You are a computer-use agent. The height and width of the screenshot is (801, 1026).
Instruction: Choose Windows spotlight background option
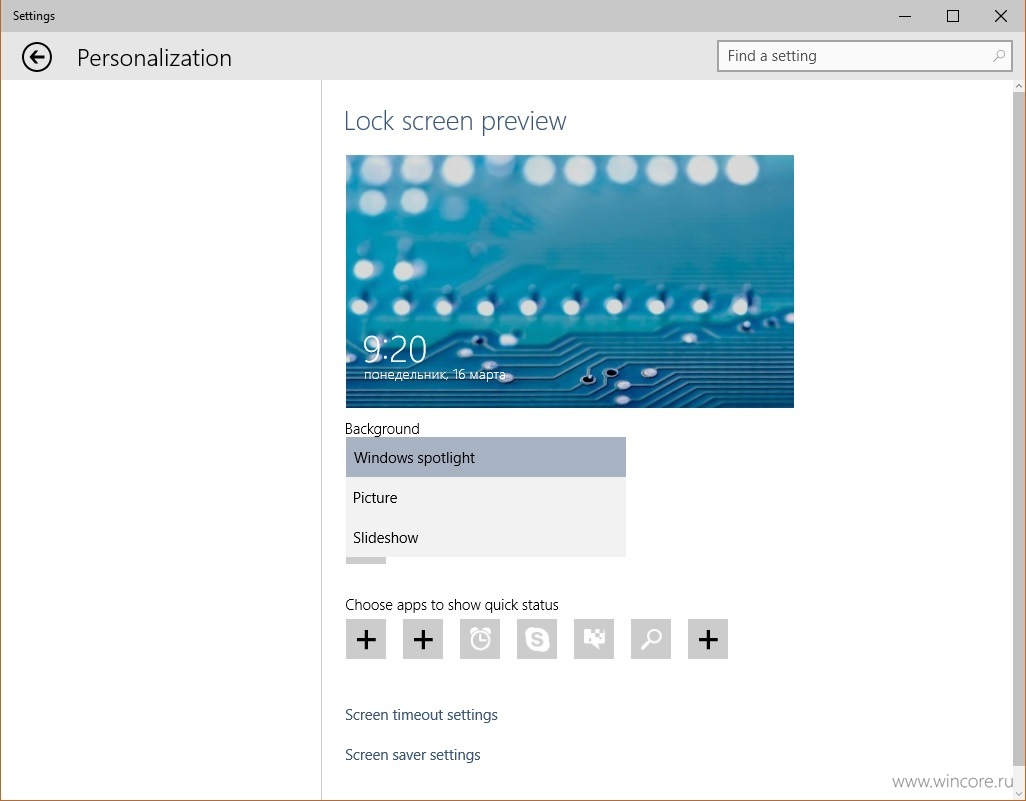(486, 457)
